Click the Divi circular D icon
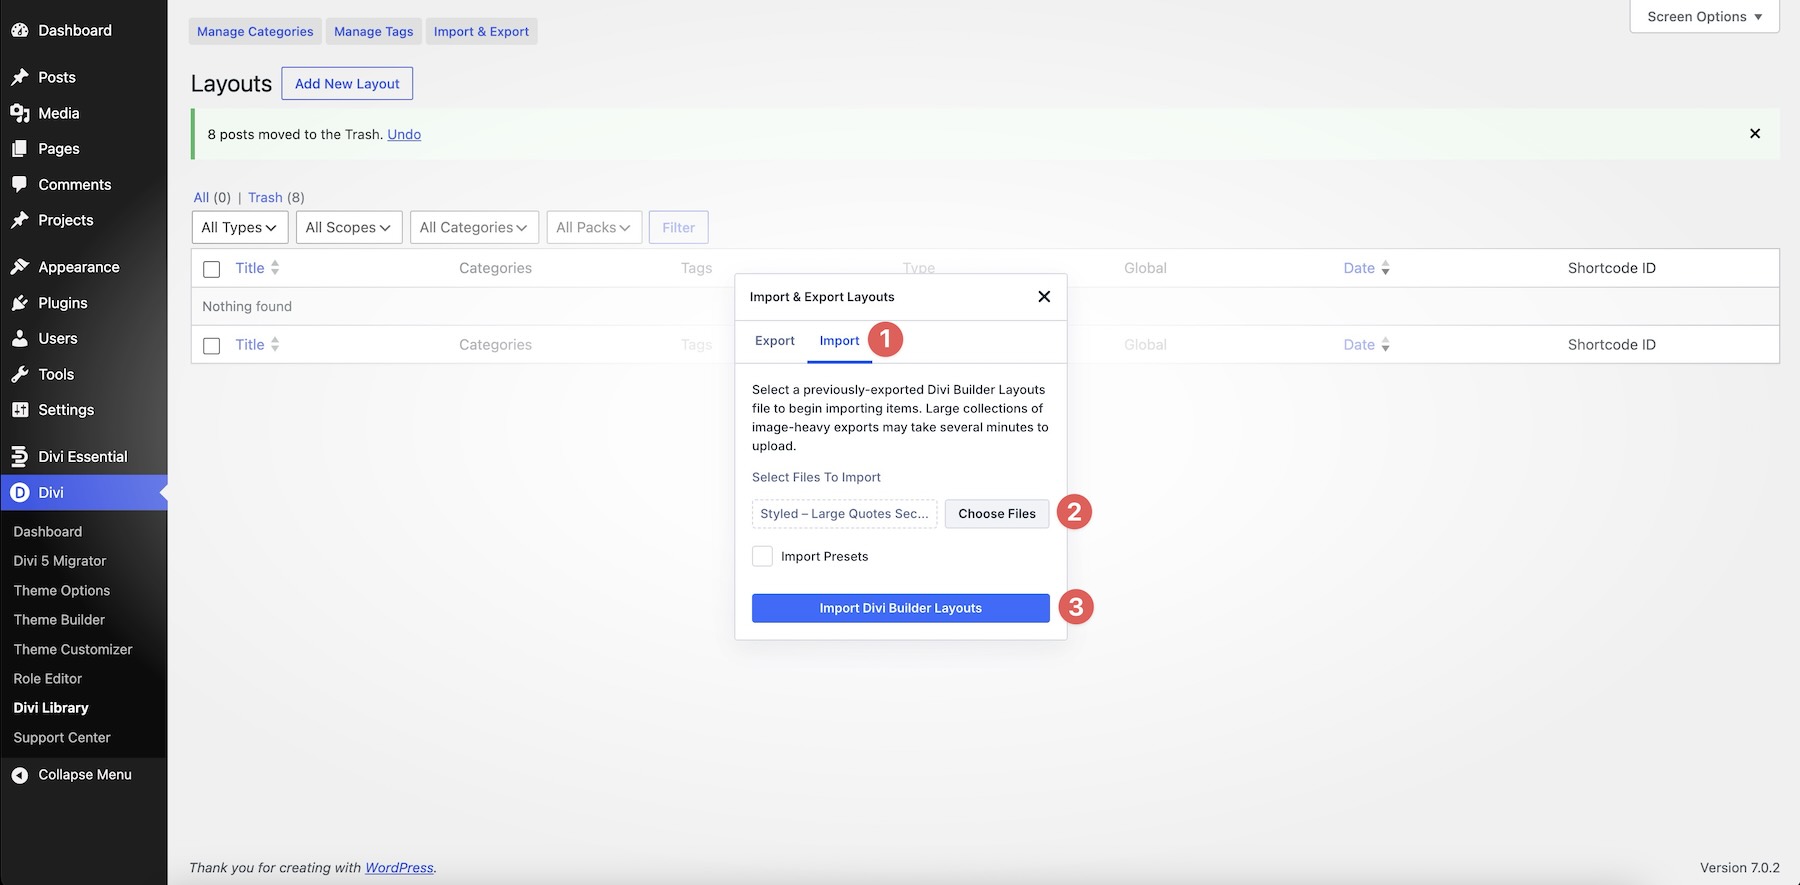Viewport: 1800px width, 885px height. [20, 492]
